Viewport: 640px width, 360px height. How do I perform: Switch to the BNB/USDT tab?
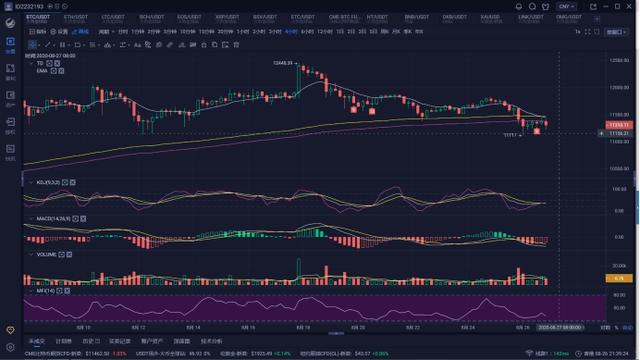pyautogui.click(x=416, y=19)
